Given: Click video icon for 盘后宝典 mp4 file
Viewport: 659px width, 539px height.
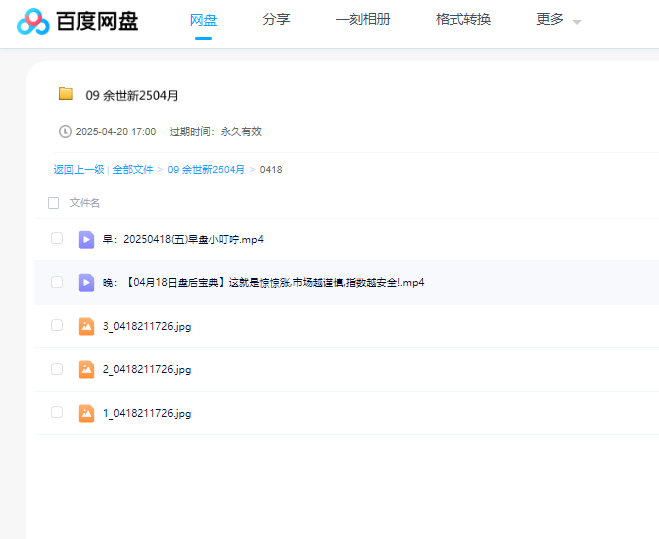Looking at the screenshot, I should click(87, 283).
